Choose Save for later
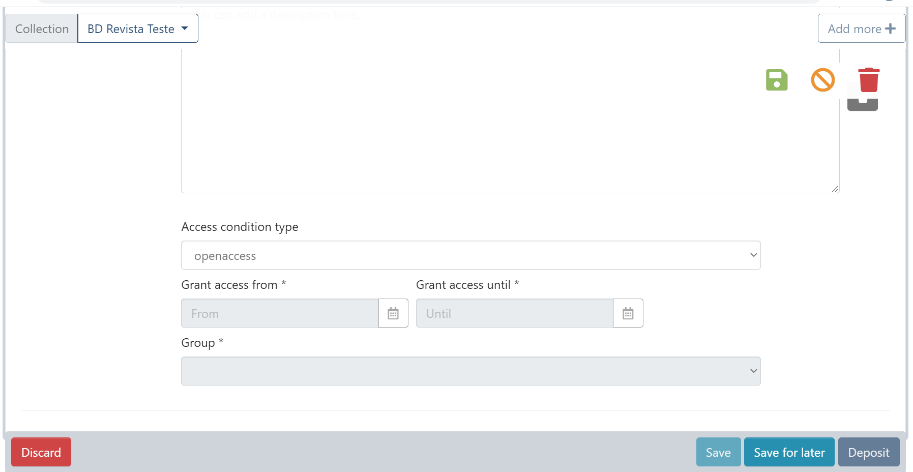Screen dimensions: 913x472 click(789, 452)
